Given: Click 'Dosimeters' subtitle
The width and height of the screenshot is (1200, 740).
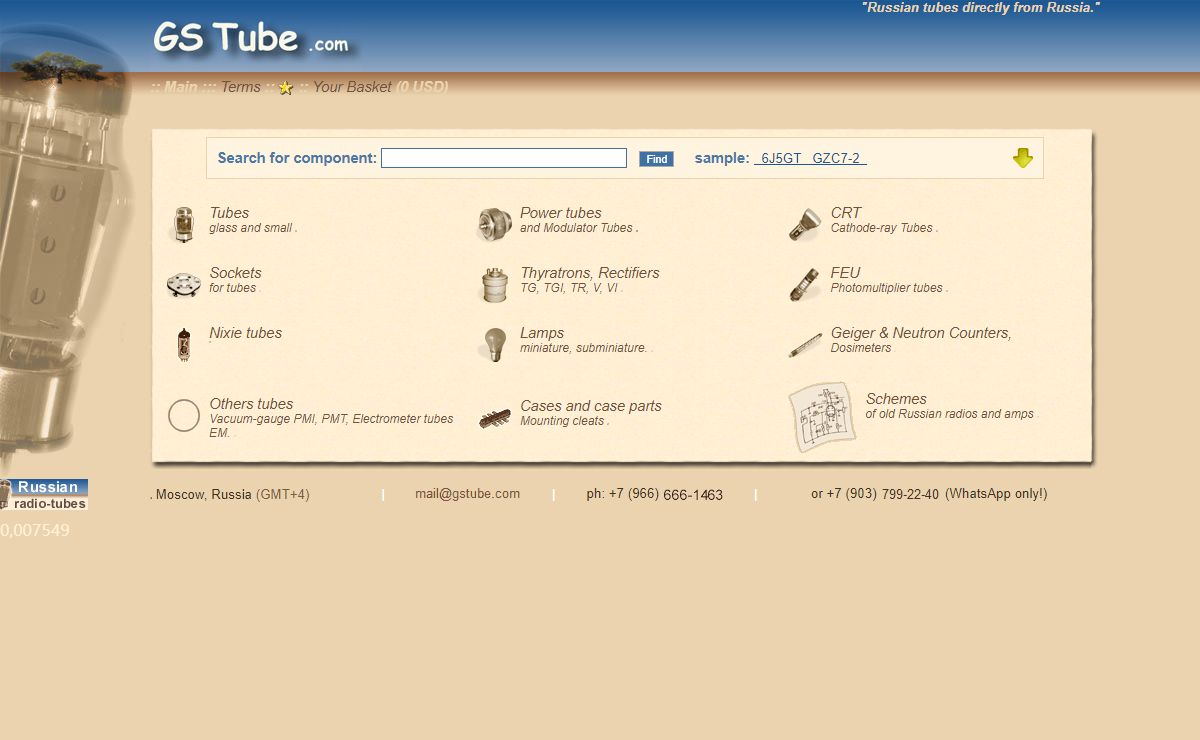Looking at the screenshot, I should pos(861,348).
